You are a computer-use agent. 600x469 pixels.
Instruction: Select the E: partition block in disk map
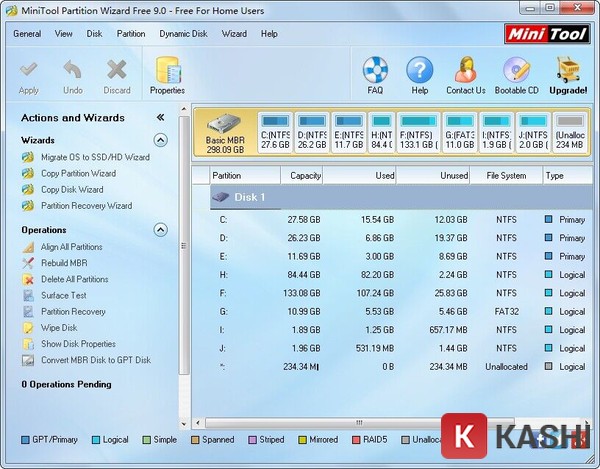[x=349, y=133]
